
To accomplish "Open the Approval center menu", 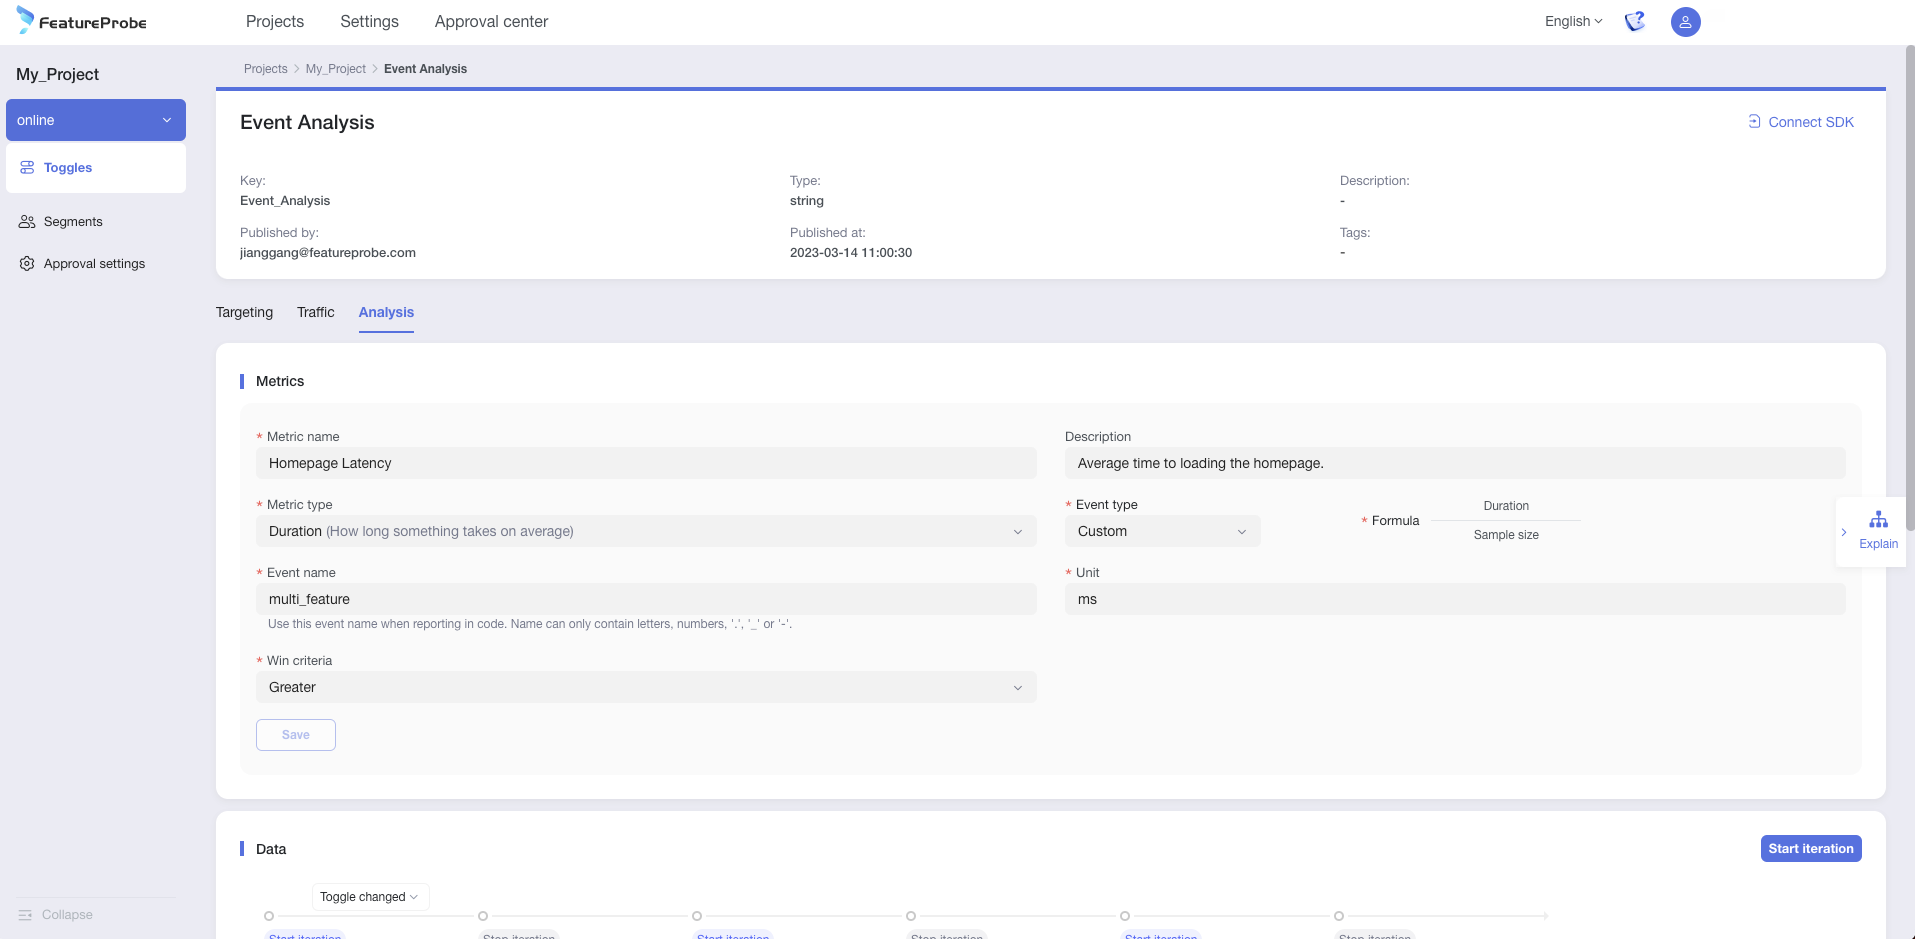I will [x=491, y=21].
